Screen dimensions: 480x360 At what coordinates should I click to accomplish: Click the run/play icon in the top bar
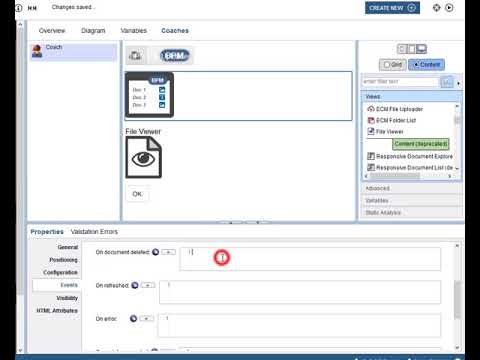coord(449,8)
